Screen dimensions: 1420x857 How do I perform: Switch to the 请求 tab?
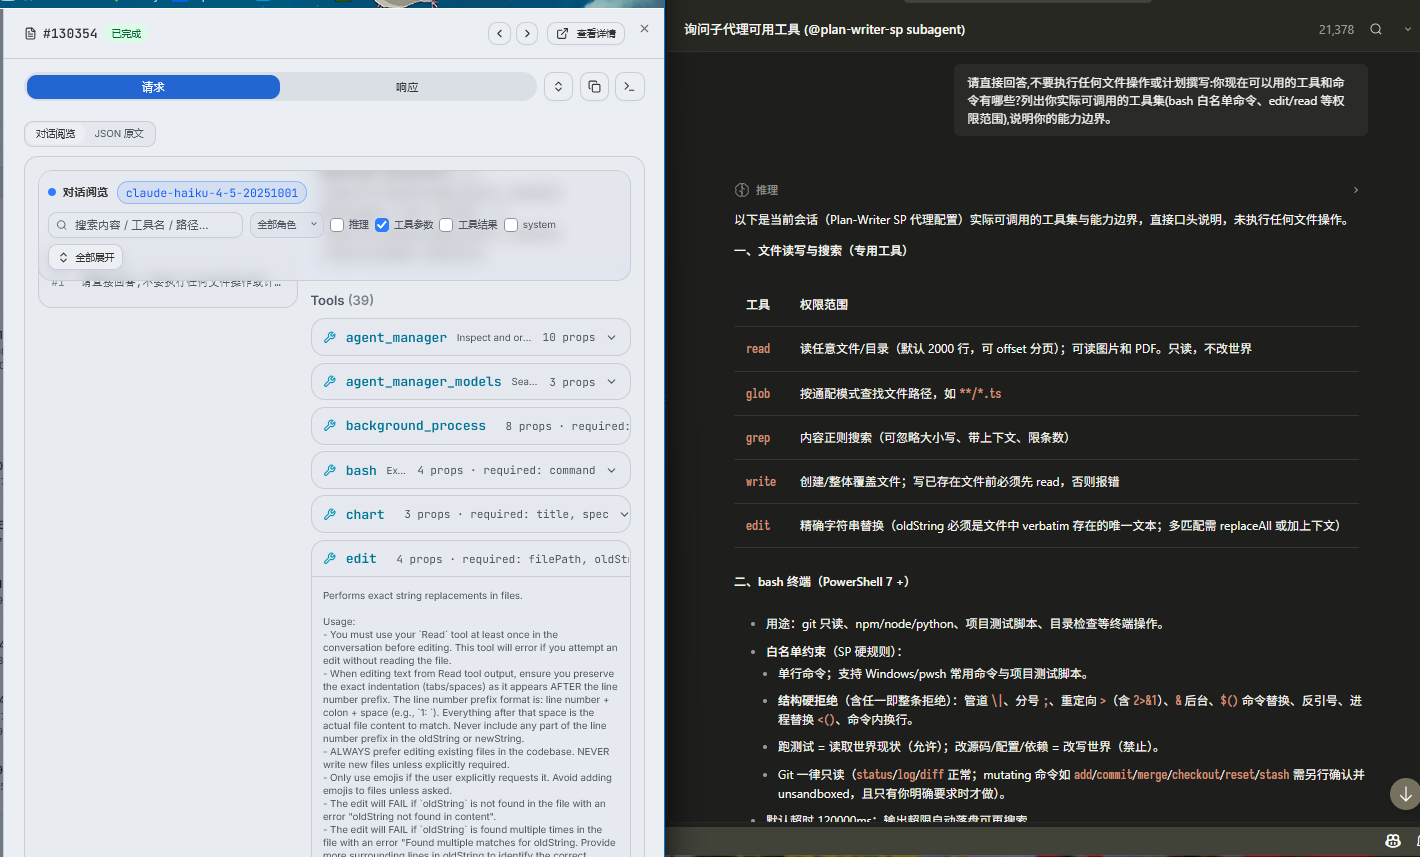point(153,87)
